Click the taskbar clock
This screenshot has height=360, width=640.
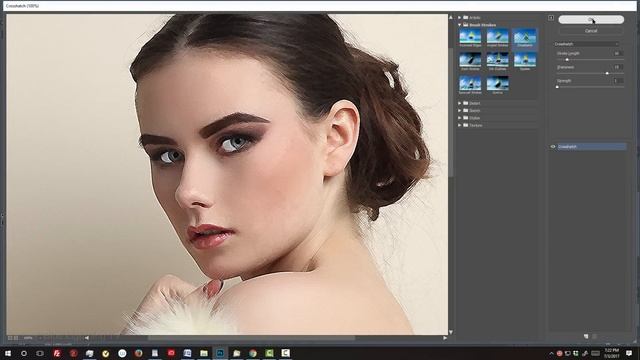(x=611, y=353)
